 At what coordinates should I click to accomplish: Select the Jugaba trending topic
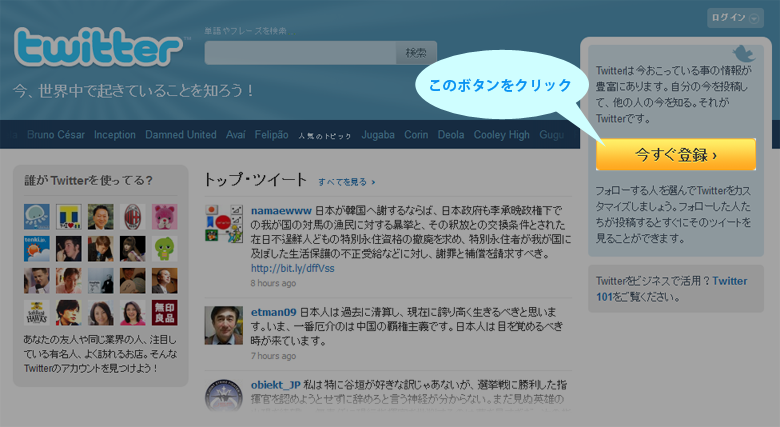[378, 135]
